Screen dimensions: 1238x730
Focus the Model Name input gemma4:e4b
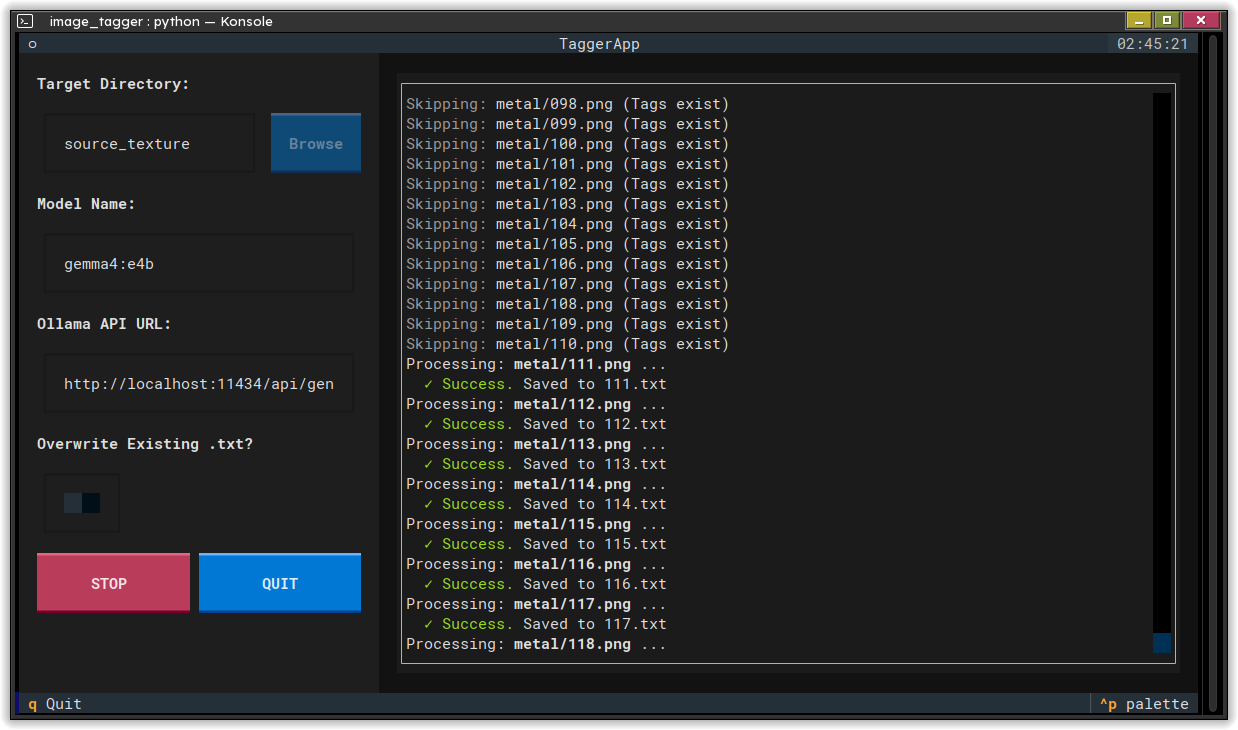pos(199,264)
